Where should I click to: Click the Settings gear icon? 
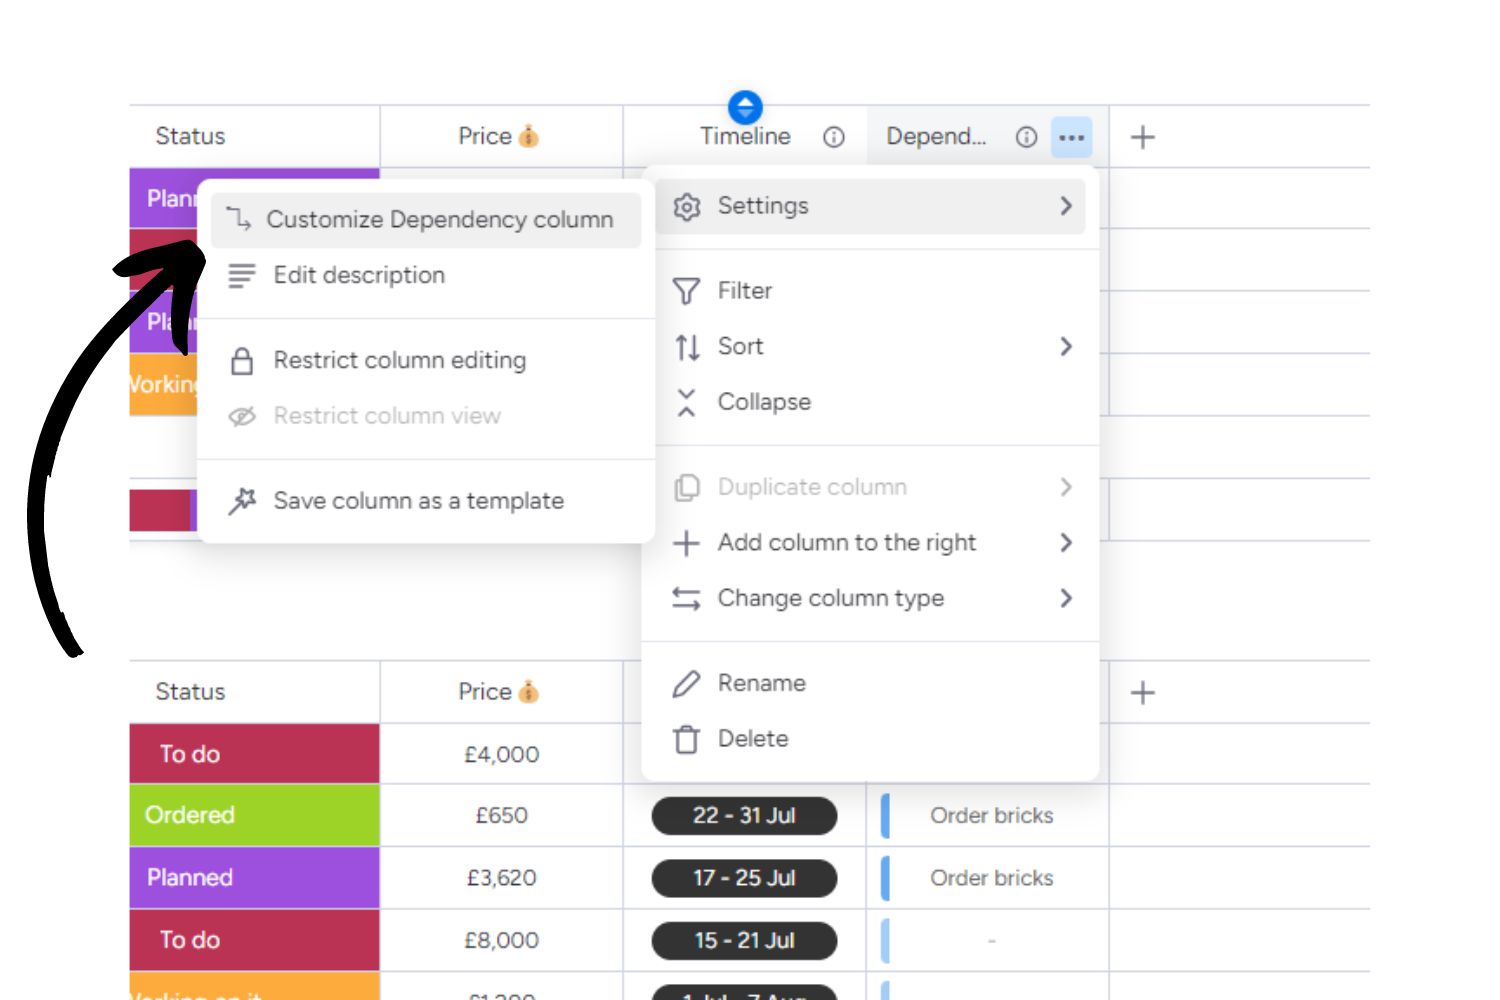[687, 206]
